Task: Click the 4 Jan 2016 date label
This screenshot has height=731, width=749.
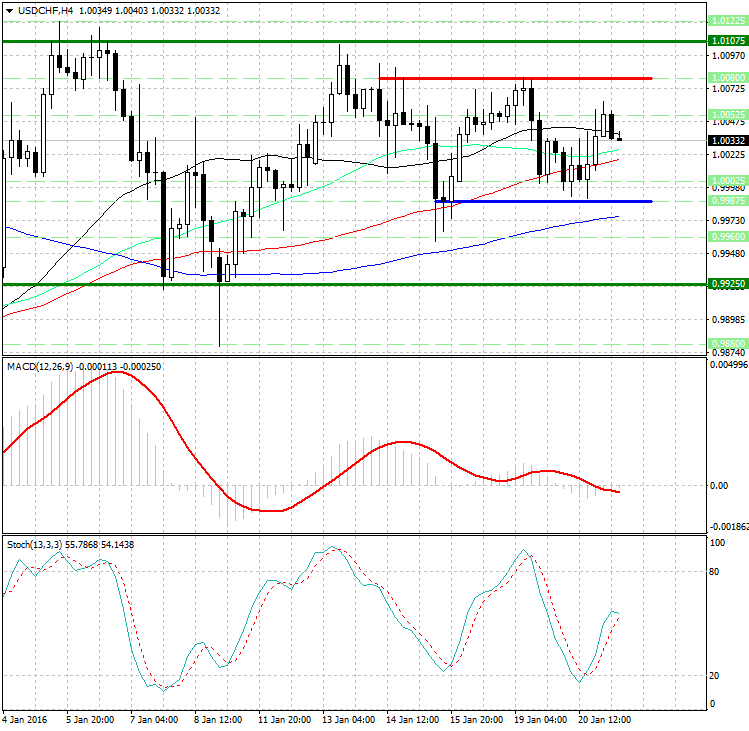Action: [x=27, y=719]
